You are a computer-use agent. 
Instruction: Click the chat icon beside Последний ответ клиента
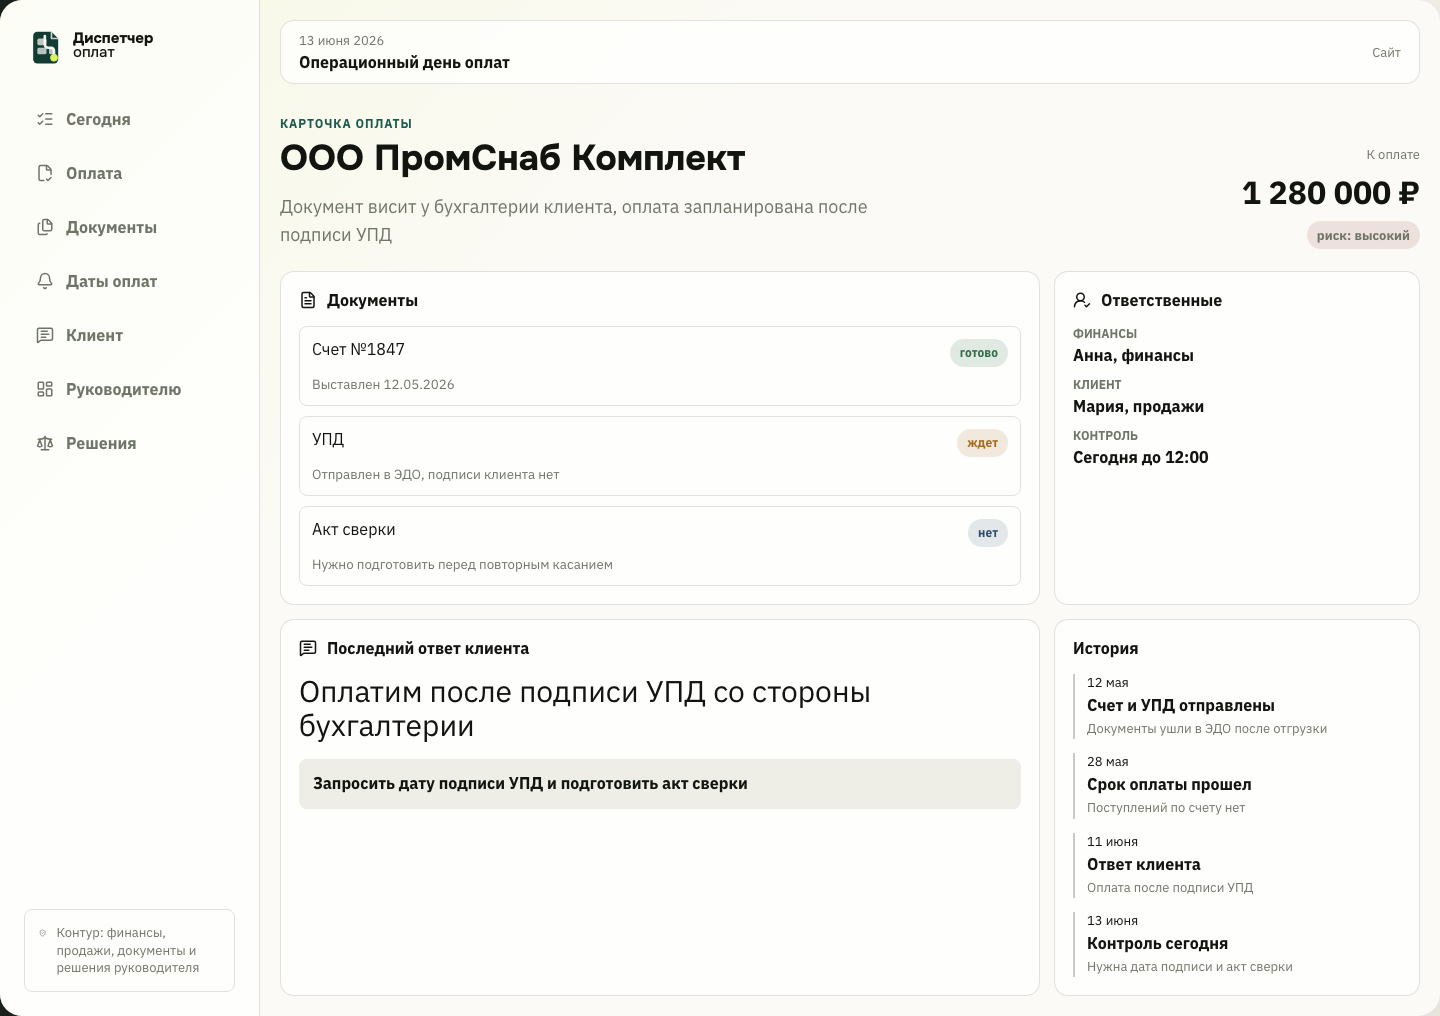point(308,648)
